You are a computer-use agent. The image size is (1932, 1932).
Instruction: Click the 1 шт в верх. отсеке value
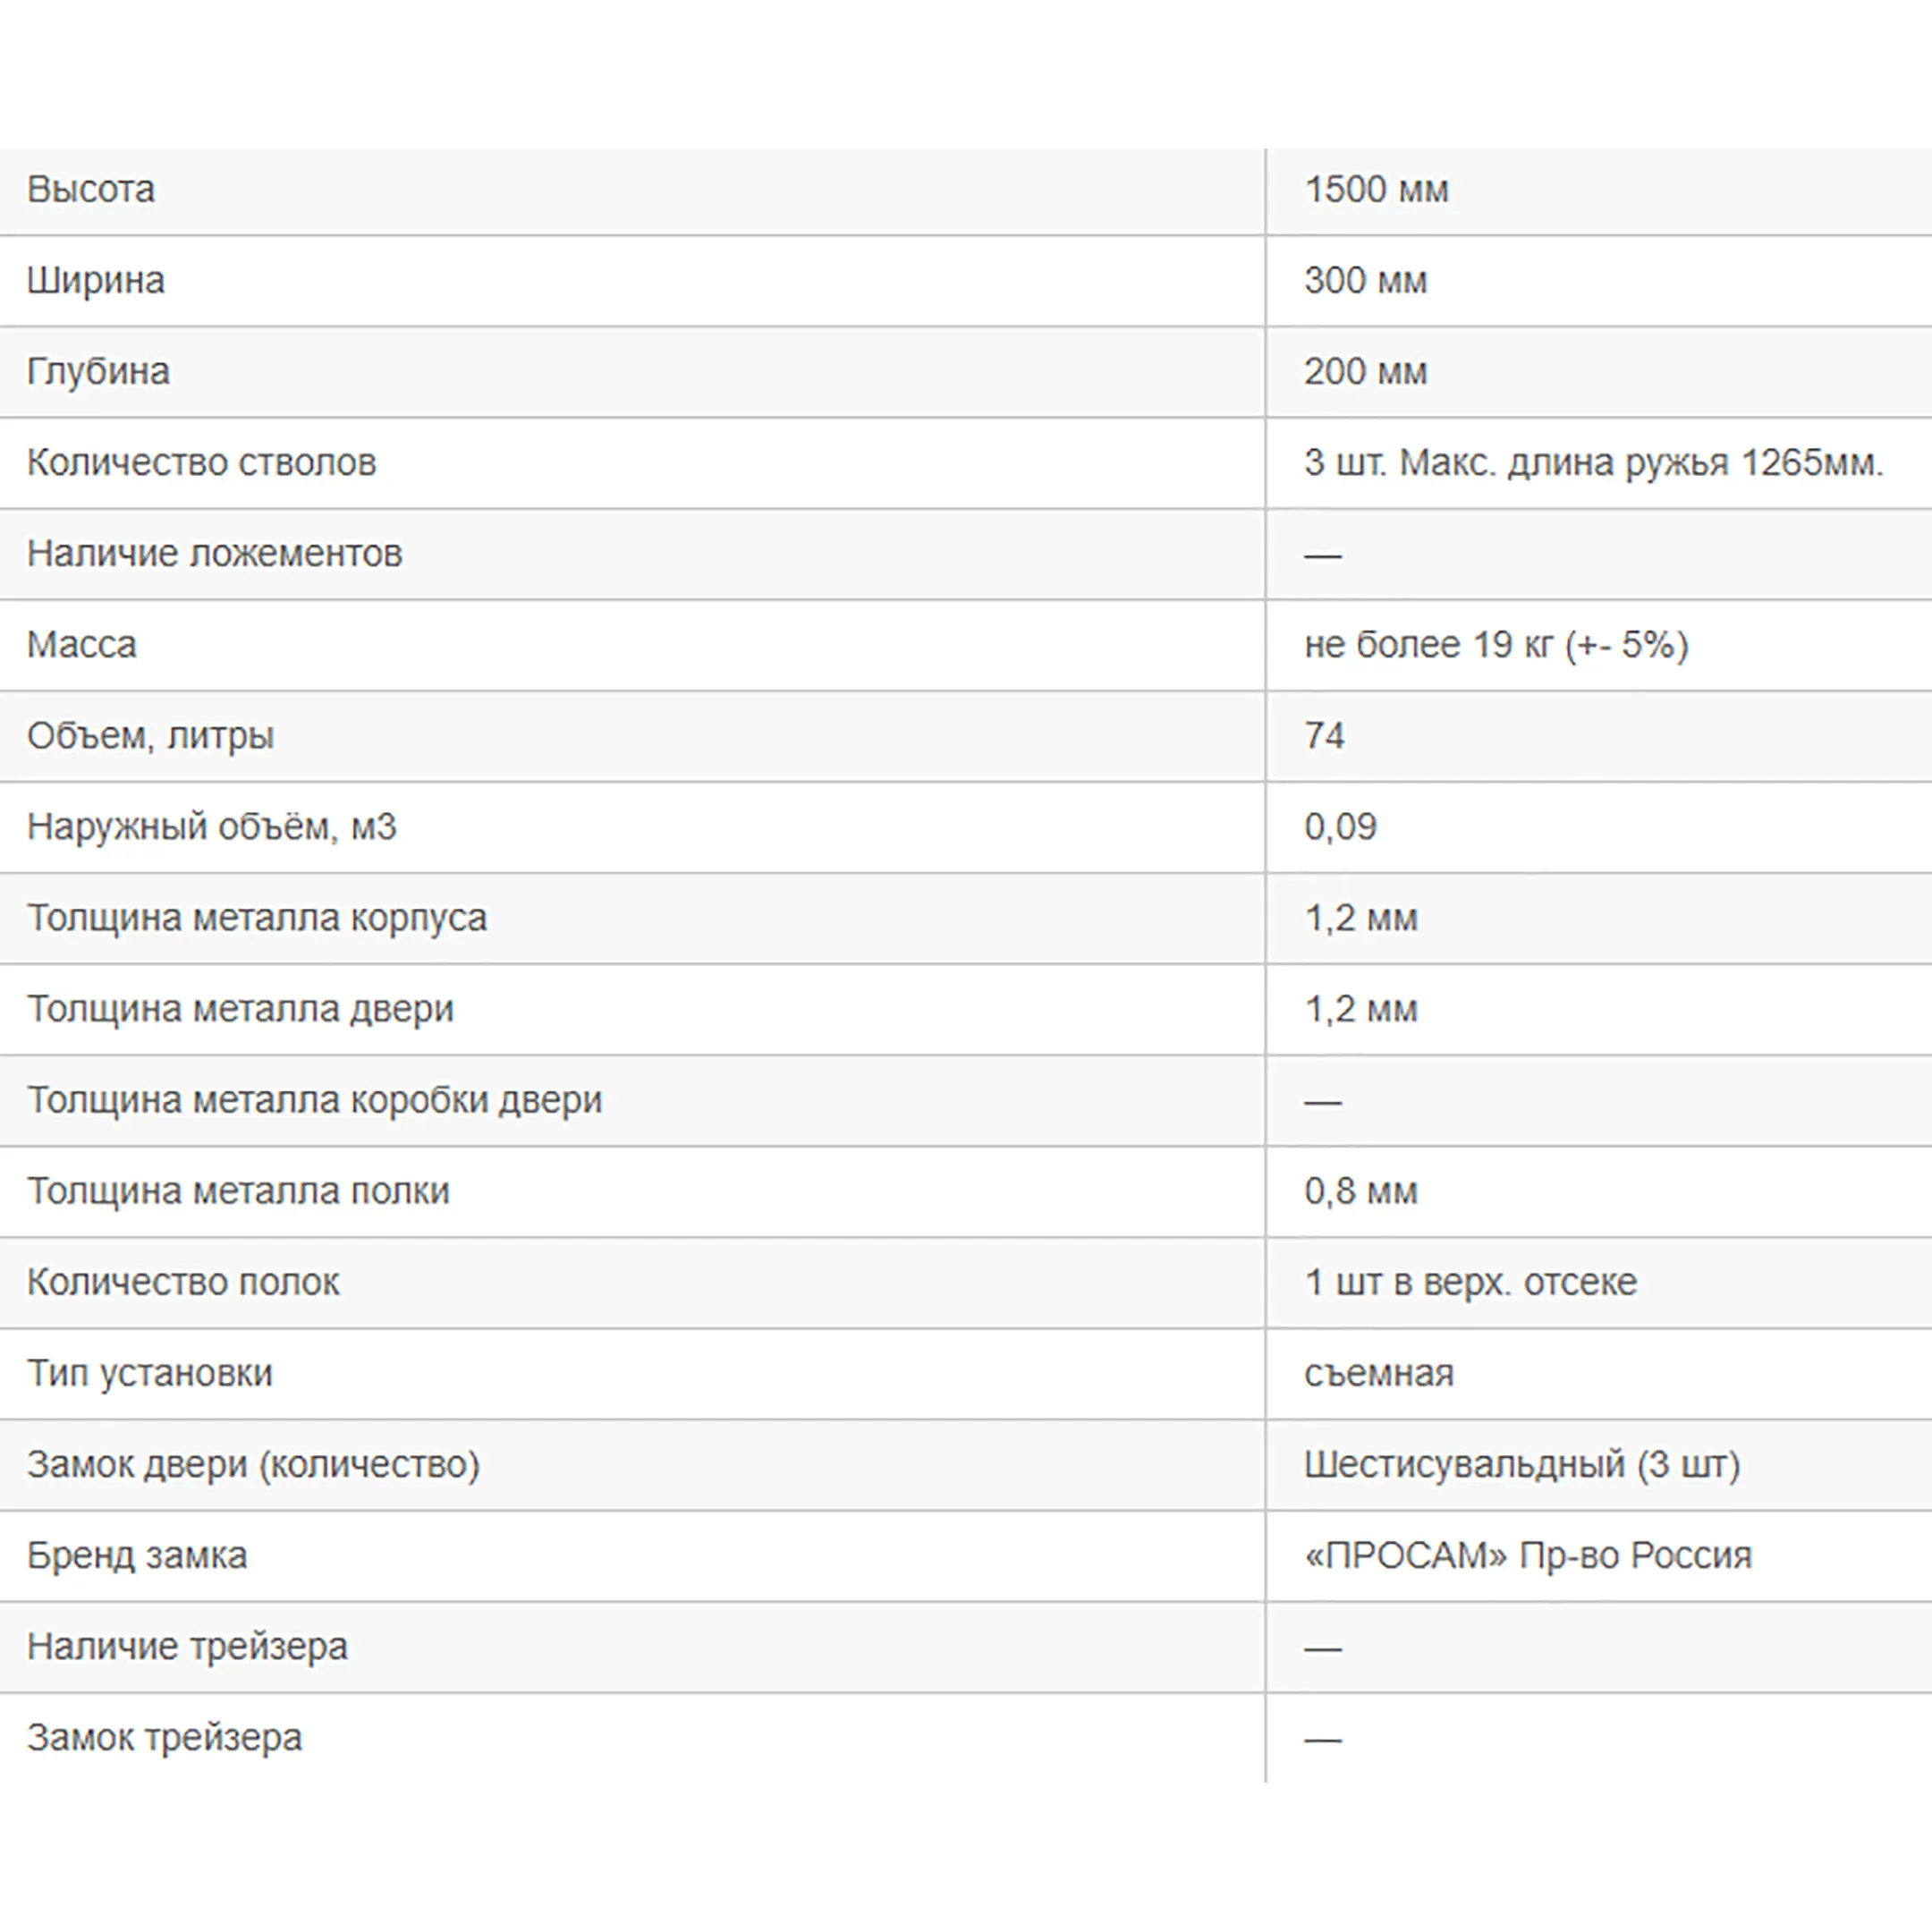(x=1470, y=1282)
